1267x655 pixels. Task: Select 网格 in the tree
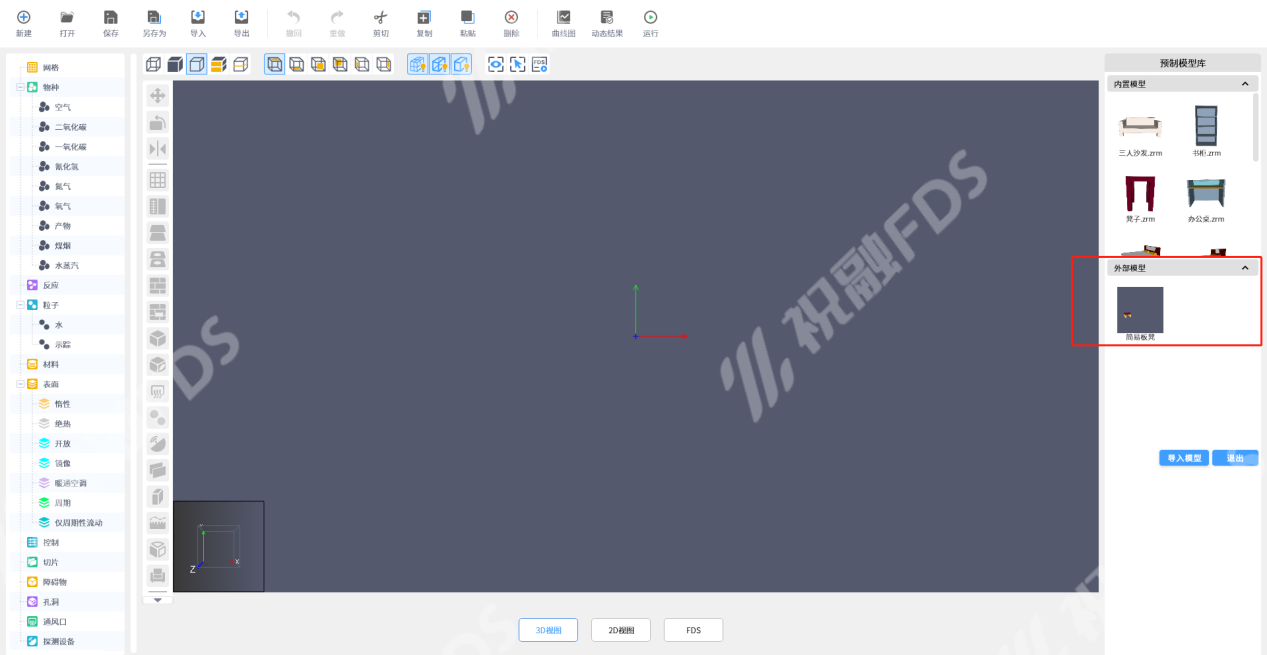(50, 67)
